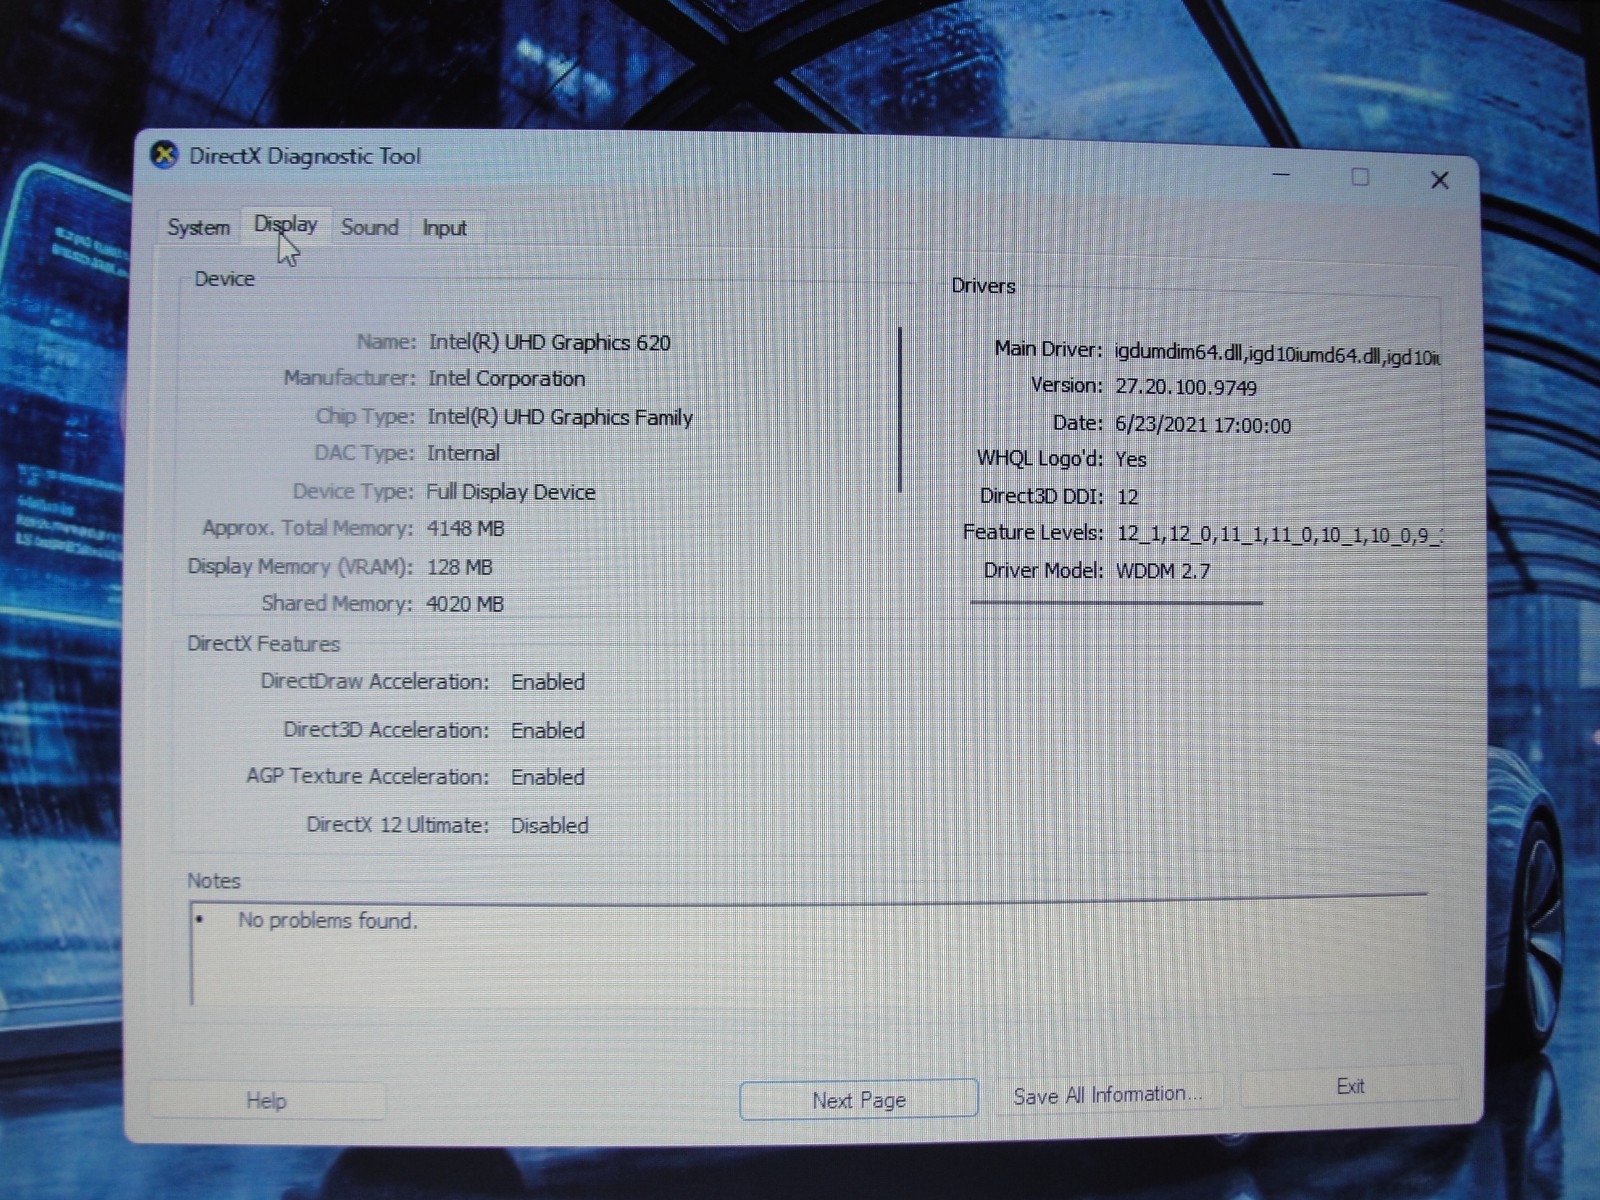Maximize the DirectX Diagnostic Tool window
This screenshot has width=1600, height=1200.
point(1360,177)
